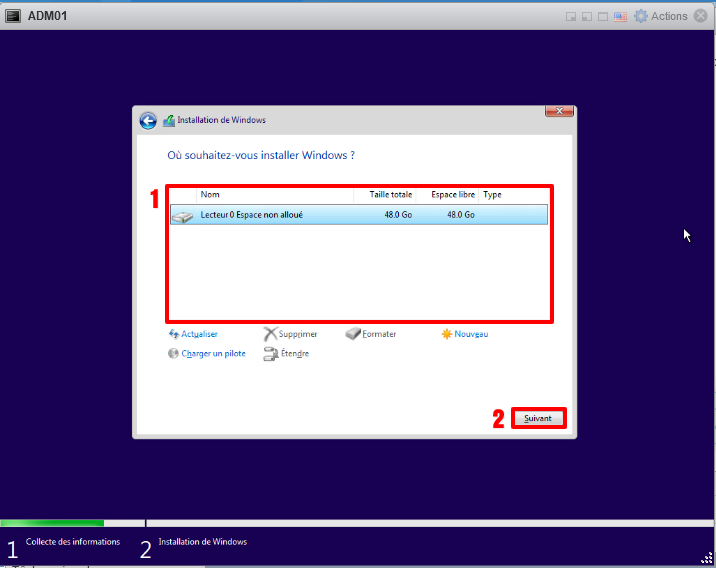Close the Installation de Windows dialog

[559, 111]
